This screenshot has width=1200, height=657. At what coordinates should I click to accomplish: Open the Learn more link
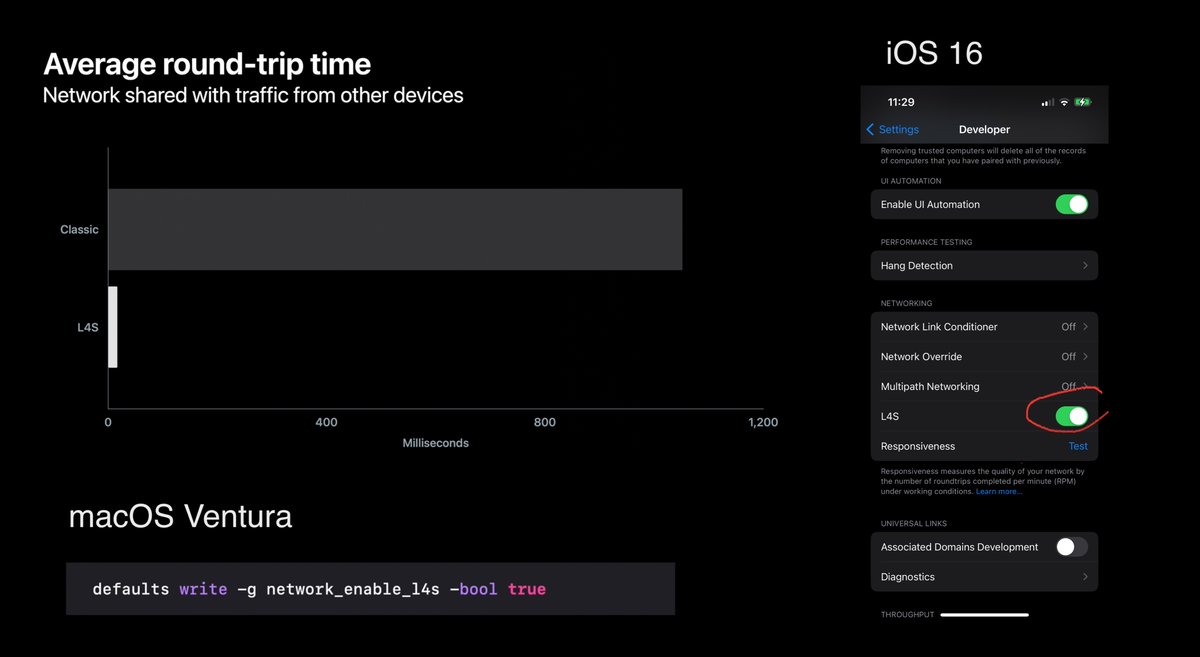(999, 490)
